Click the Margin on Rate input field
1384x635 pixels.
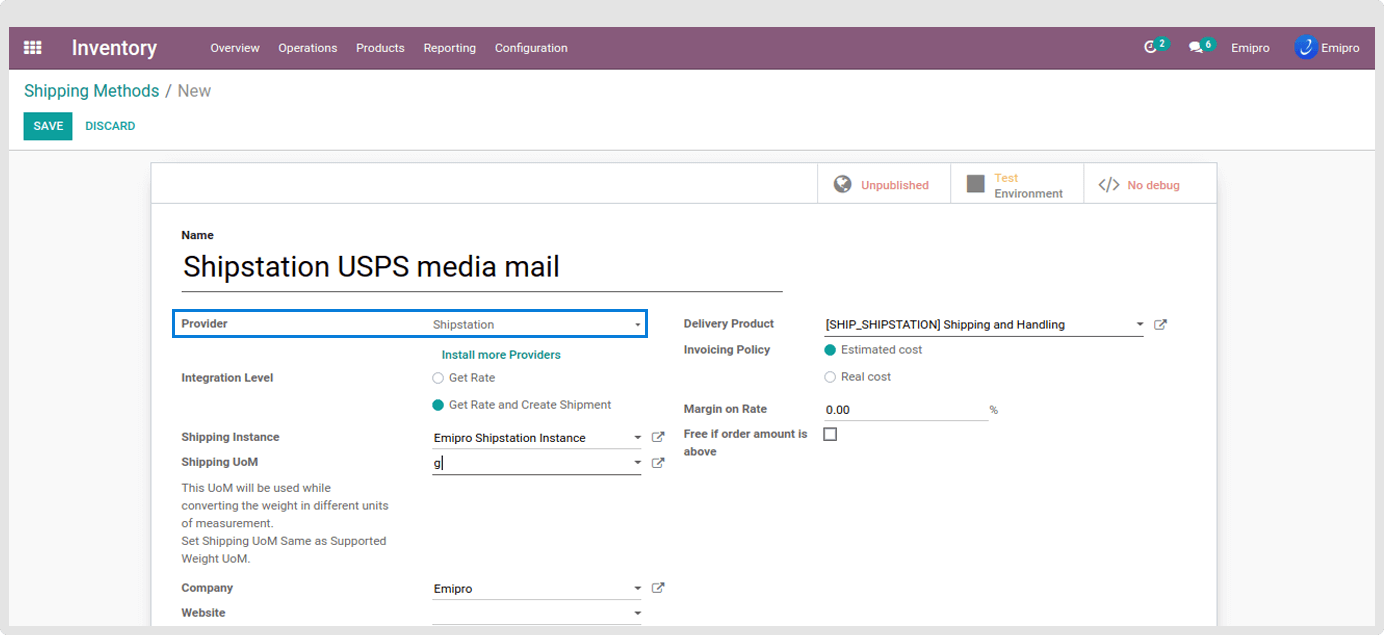(905, 410)
